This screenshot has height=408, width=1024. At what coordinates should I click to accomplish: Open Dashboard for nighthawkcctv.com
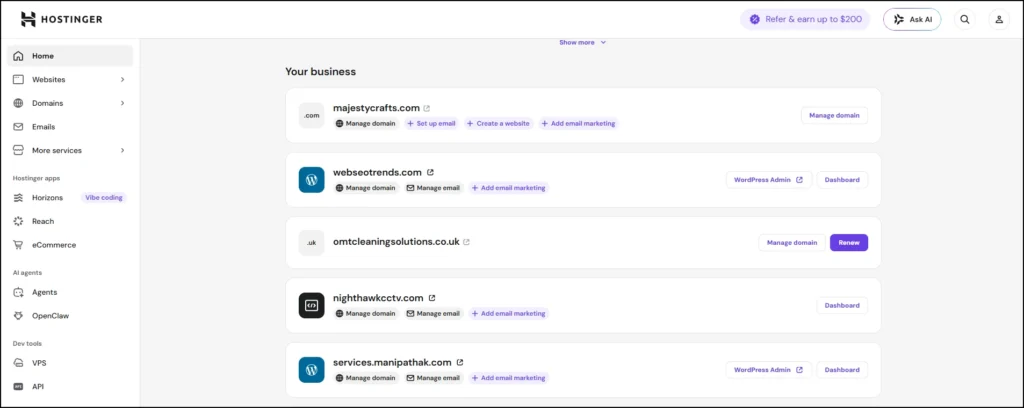(x=842, y=305)
